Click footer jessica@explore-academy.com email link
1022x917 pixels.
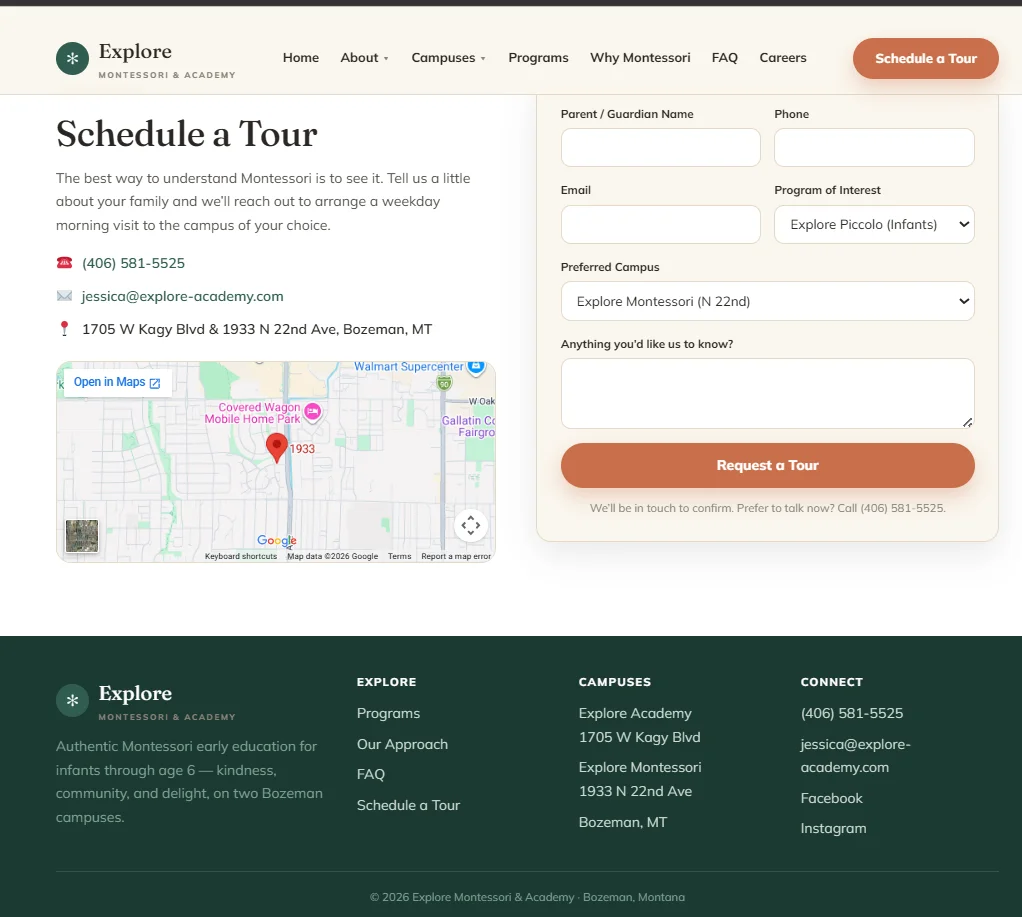tap(855, 755)
